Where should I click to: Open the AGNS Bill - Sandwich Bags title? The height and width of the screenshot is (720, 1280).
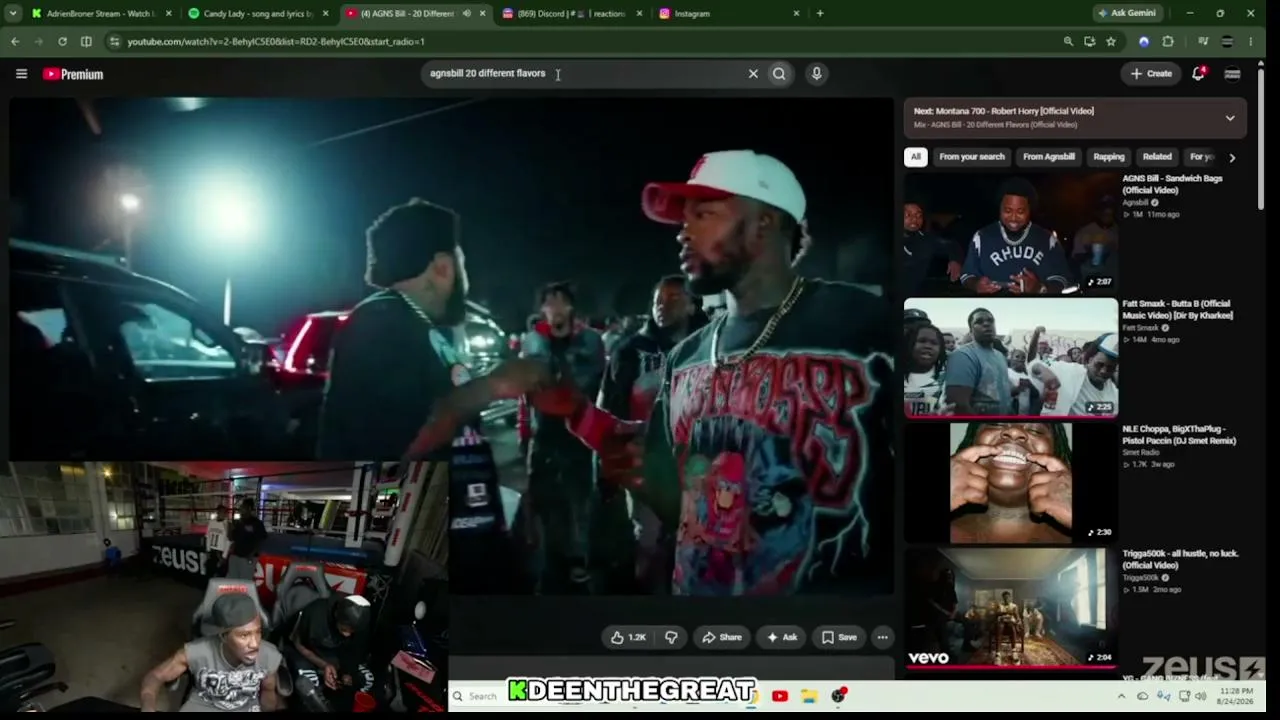point(1172,184)
